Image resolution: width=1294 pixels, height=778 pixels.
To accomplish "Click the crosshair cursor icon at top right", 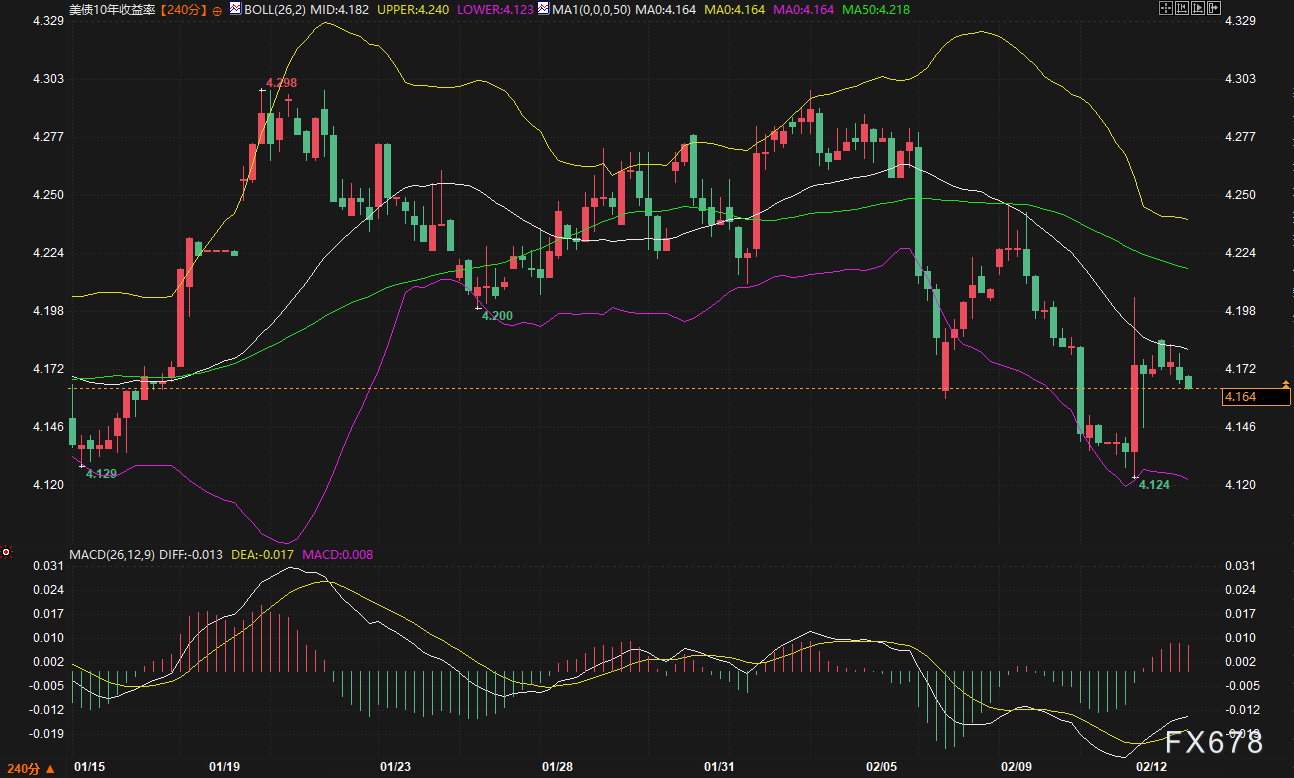I will pos(1165,8).
